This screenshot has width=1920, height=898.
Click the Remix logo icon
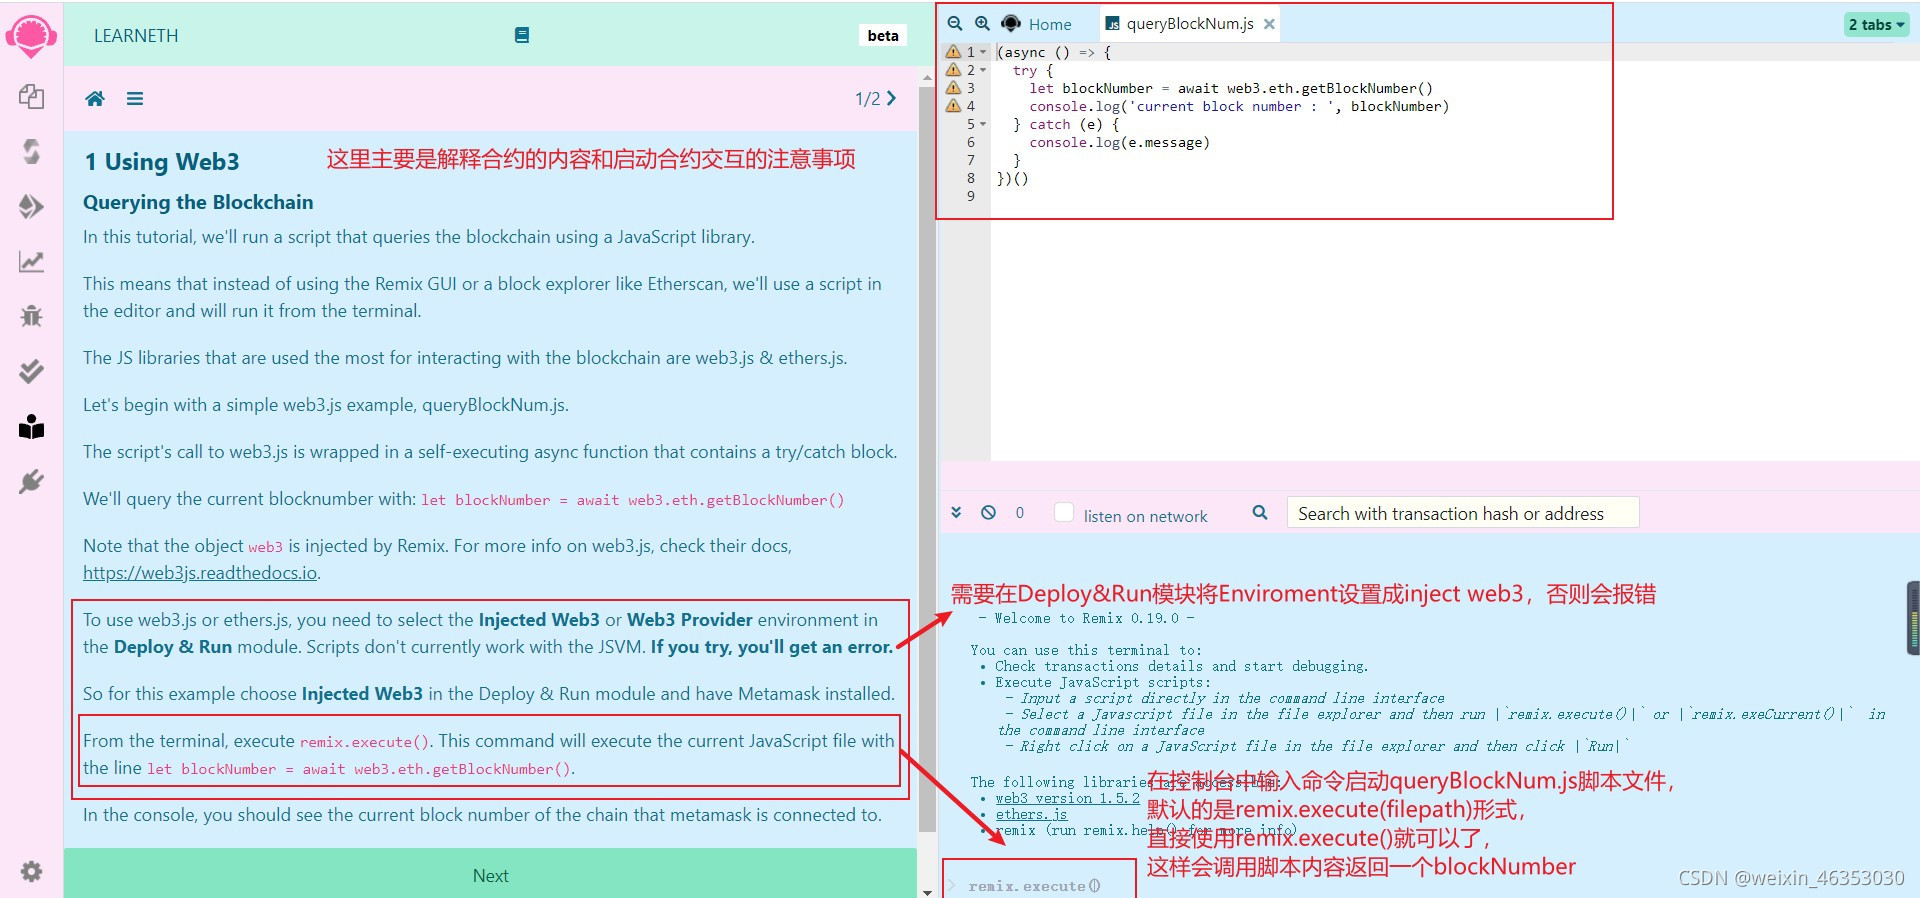point(31,36)
